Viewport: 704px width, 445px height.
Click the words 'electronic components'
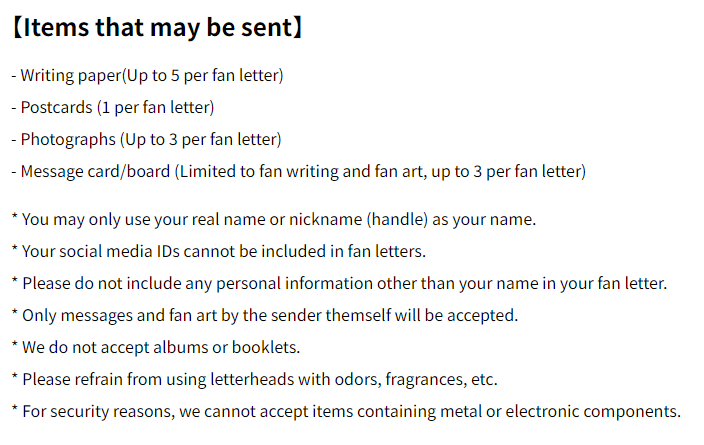tap(593, 411)
